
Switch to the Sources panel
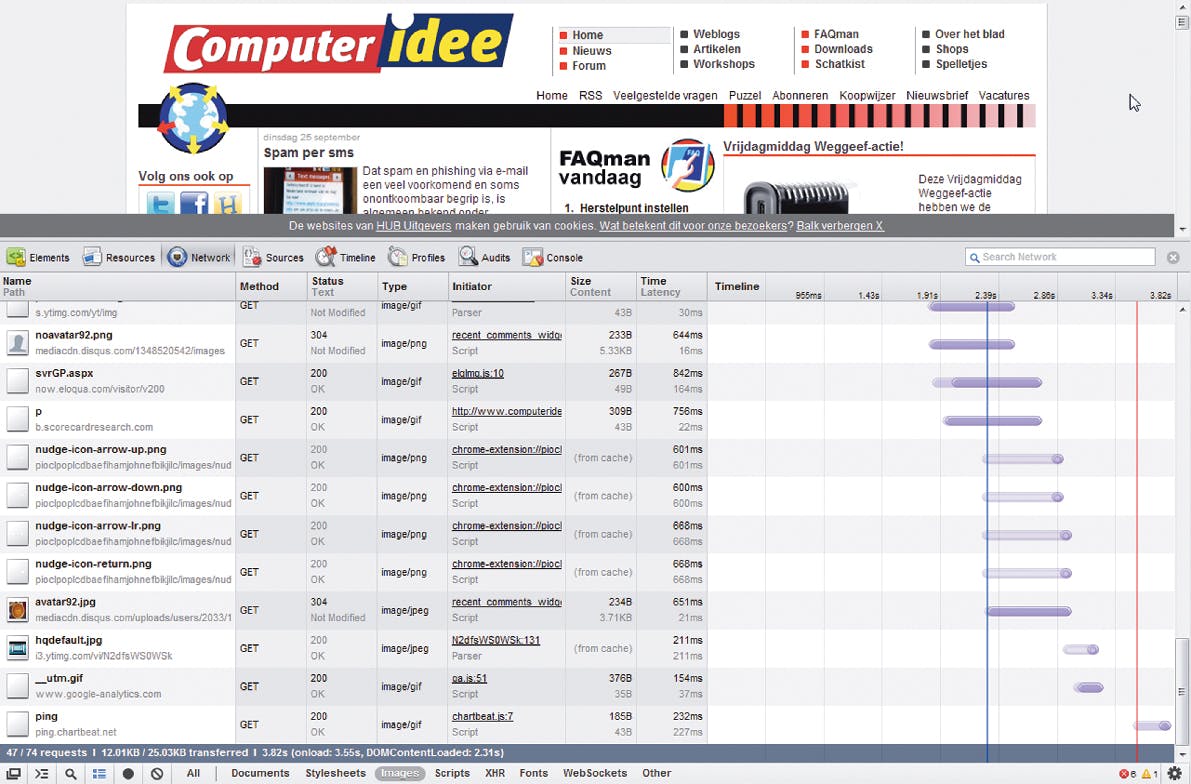273,258
